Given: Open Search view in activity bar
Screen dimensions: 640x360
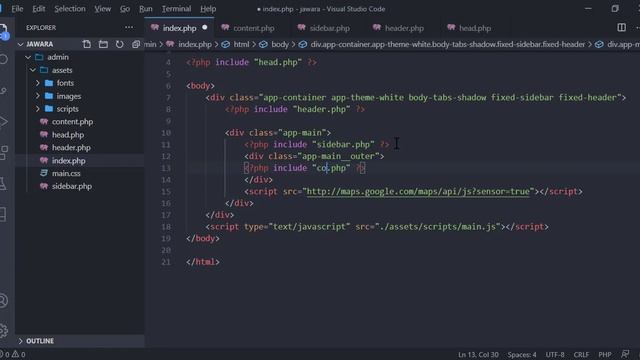Looking at the screenshot, I should [x=3, y=60].
